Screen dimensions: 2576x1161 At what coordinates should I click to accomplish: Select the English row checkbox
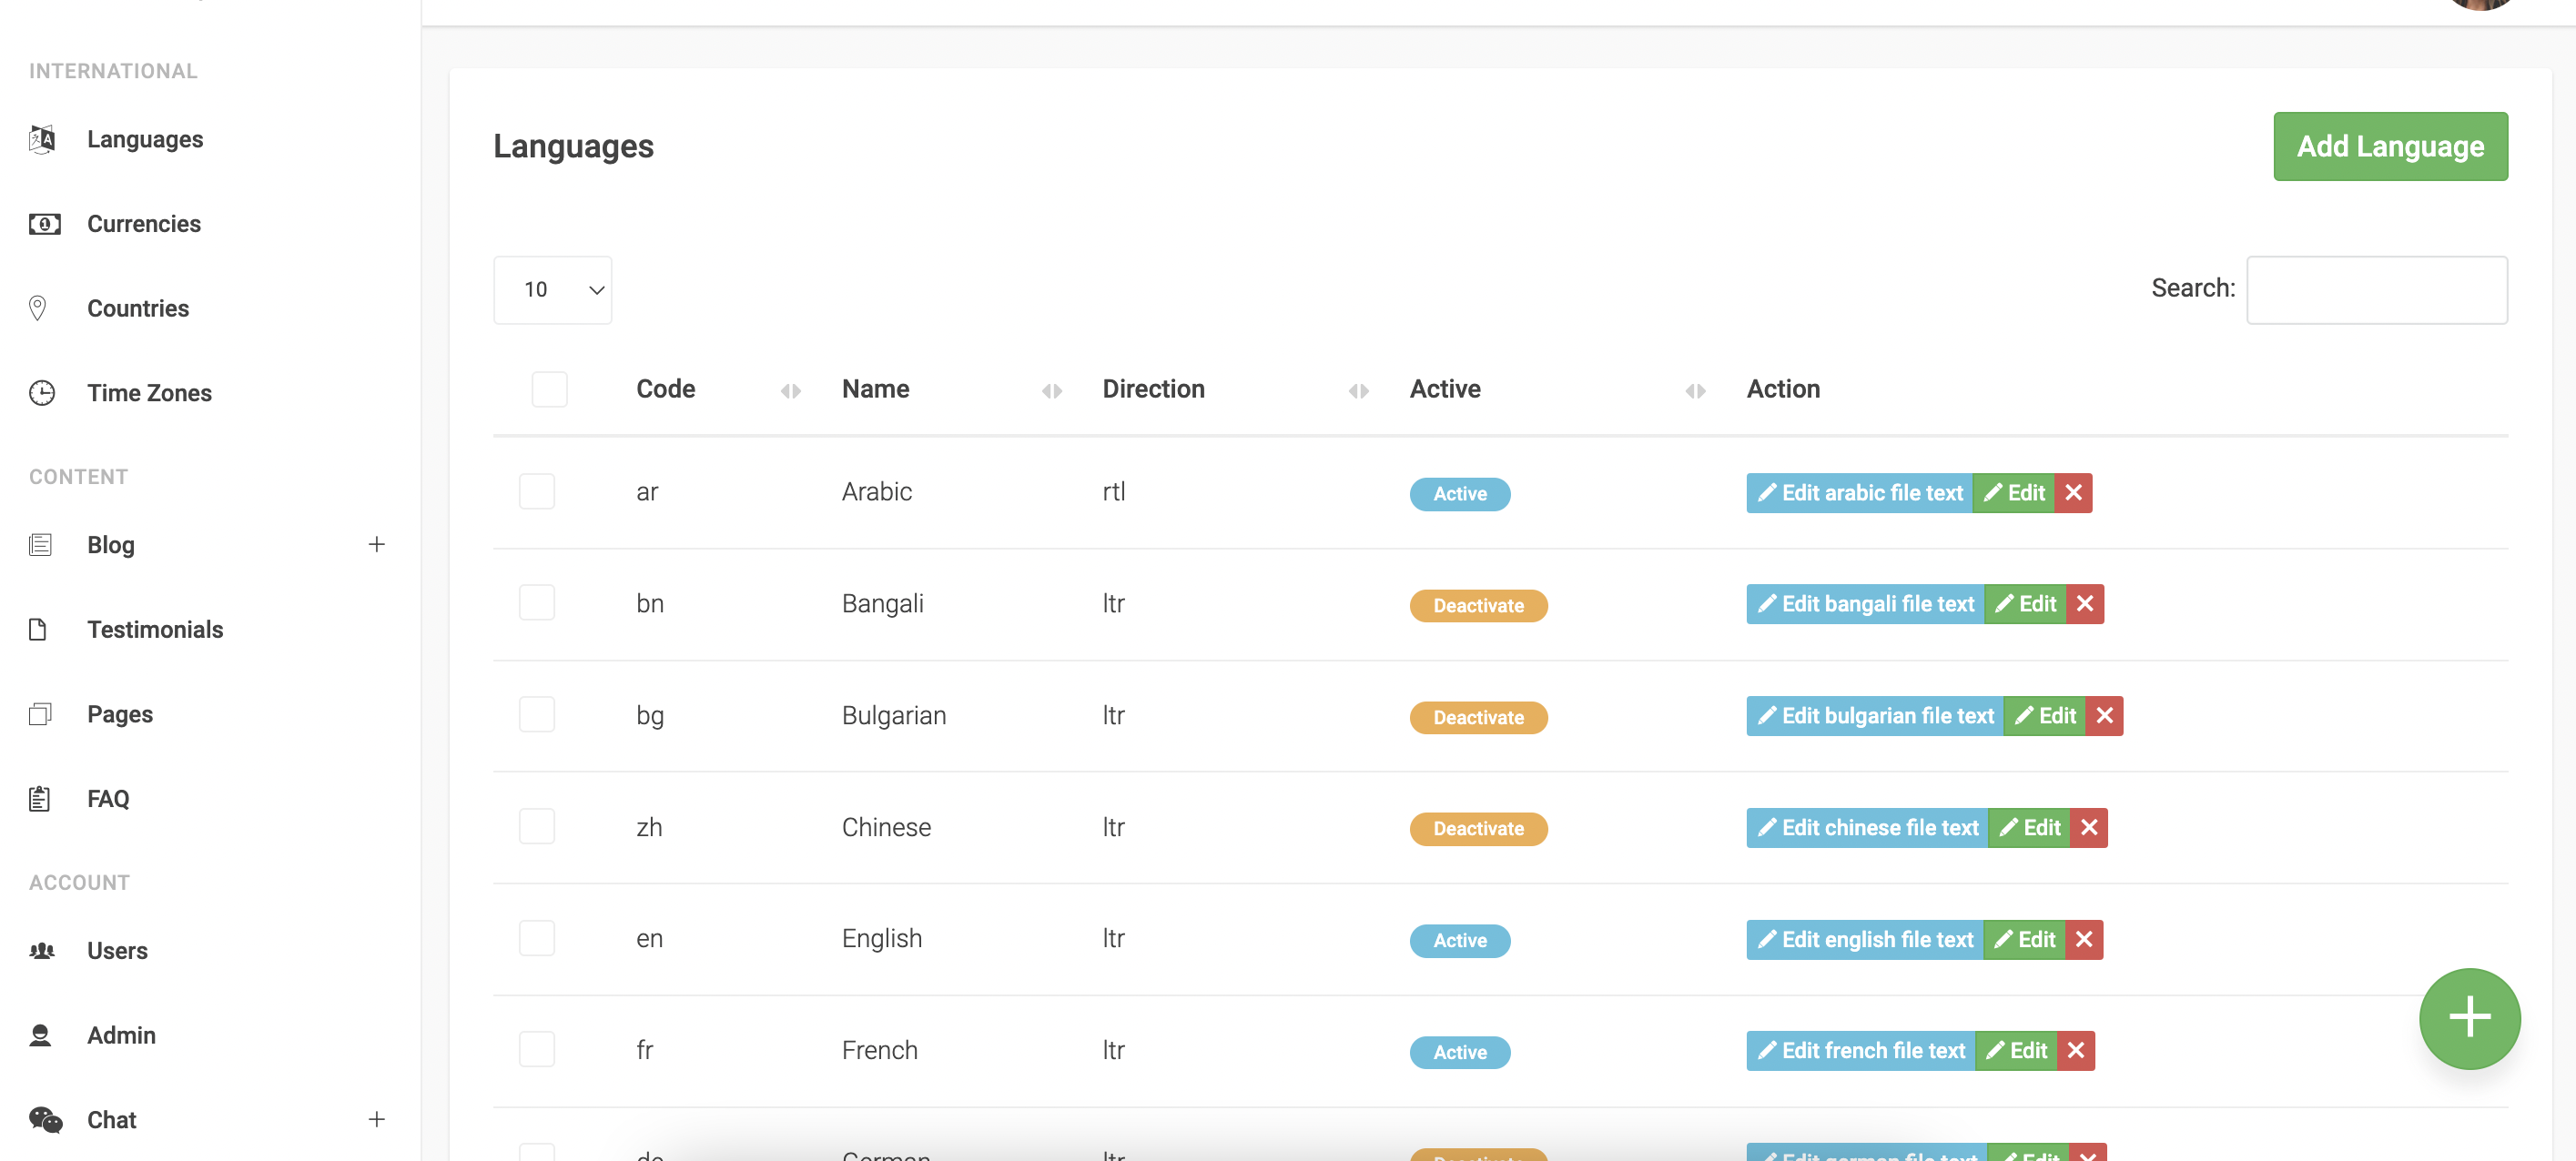pyautogui.click(x=537, y=938)
